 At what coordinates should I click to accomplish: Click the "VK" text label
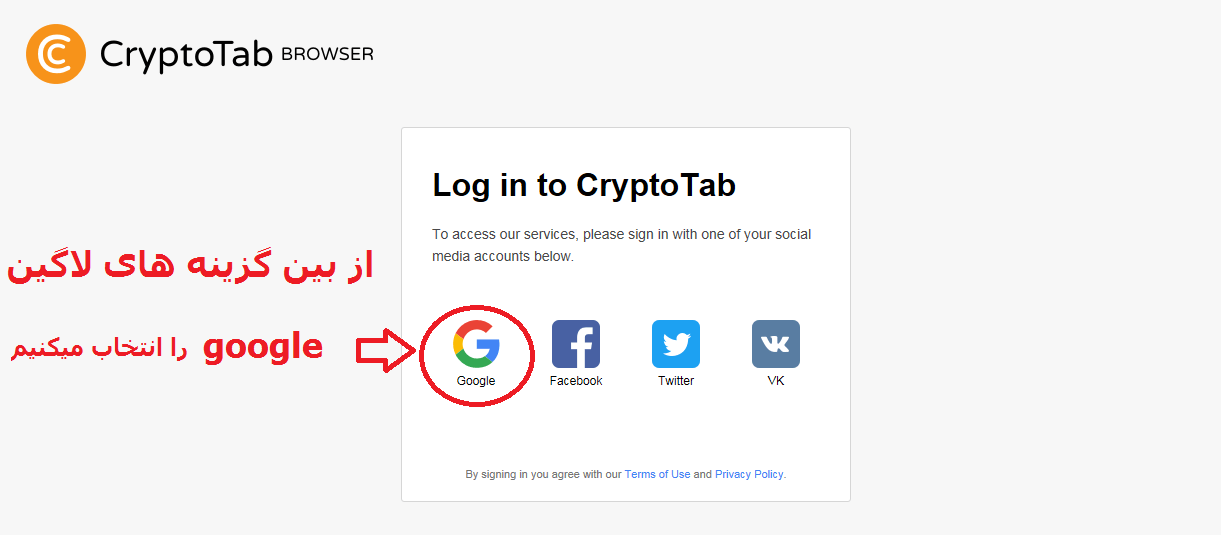click(x=776, y=381)
